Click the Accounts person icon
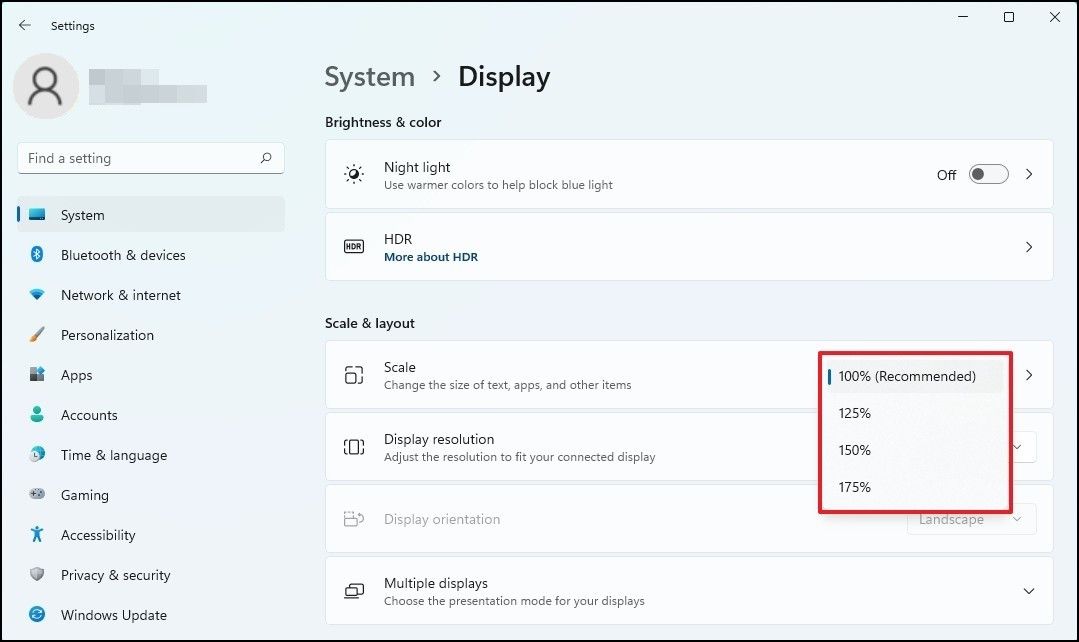 tap(37, 415)
